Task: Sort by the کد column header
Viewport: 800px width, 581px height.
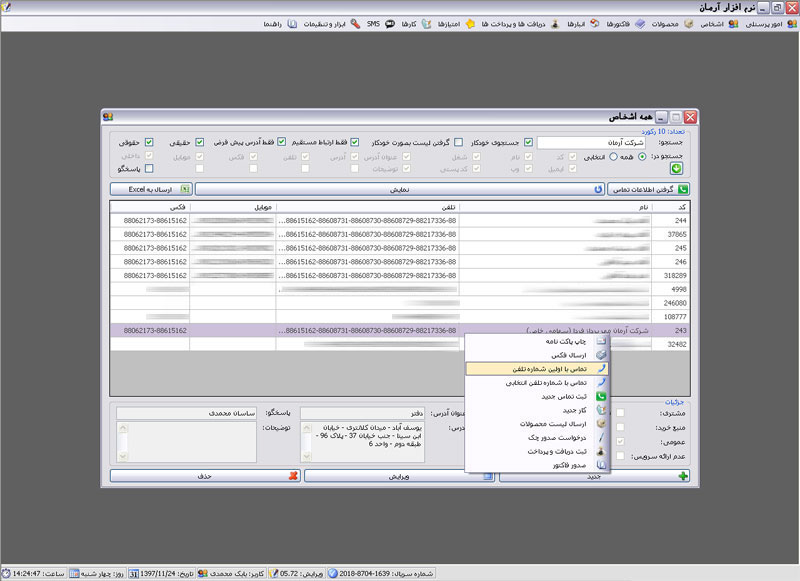Action: [x=670, y=207]
